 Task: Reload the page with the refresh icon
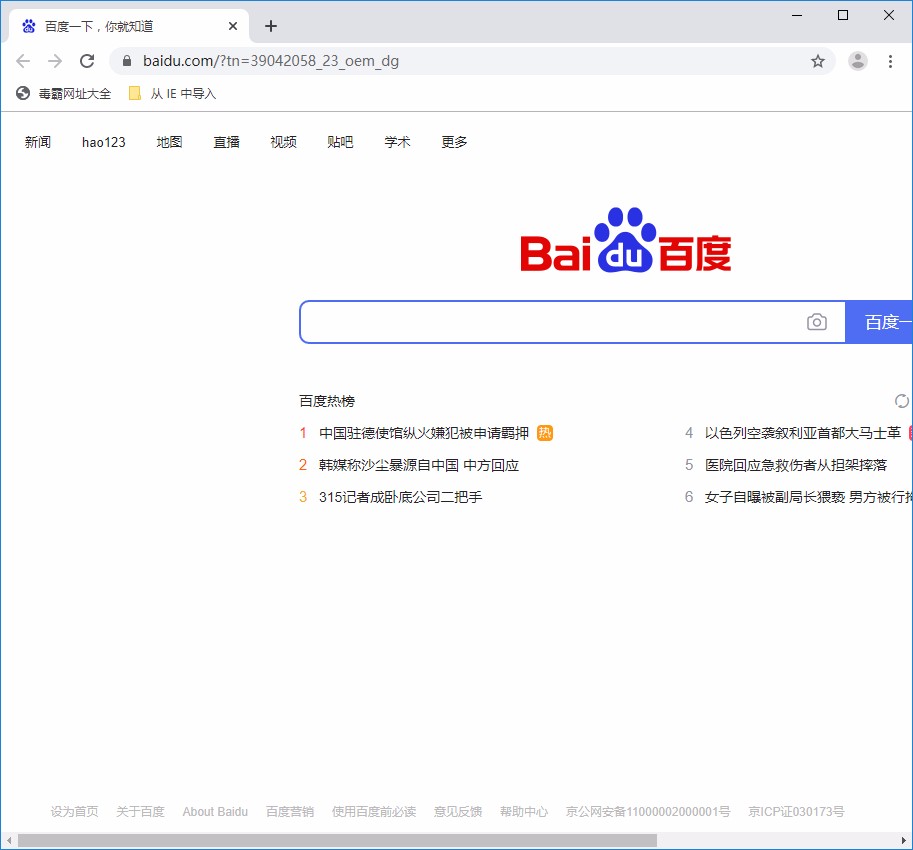[87, 61]
